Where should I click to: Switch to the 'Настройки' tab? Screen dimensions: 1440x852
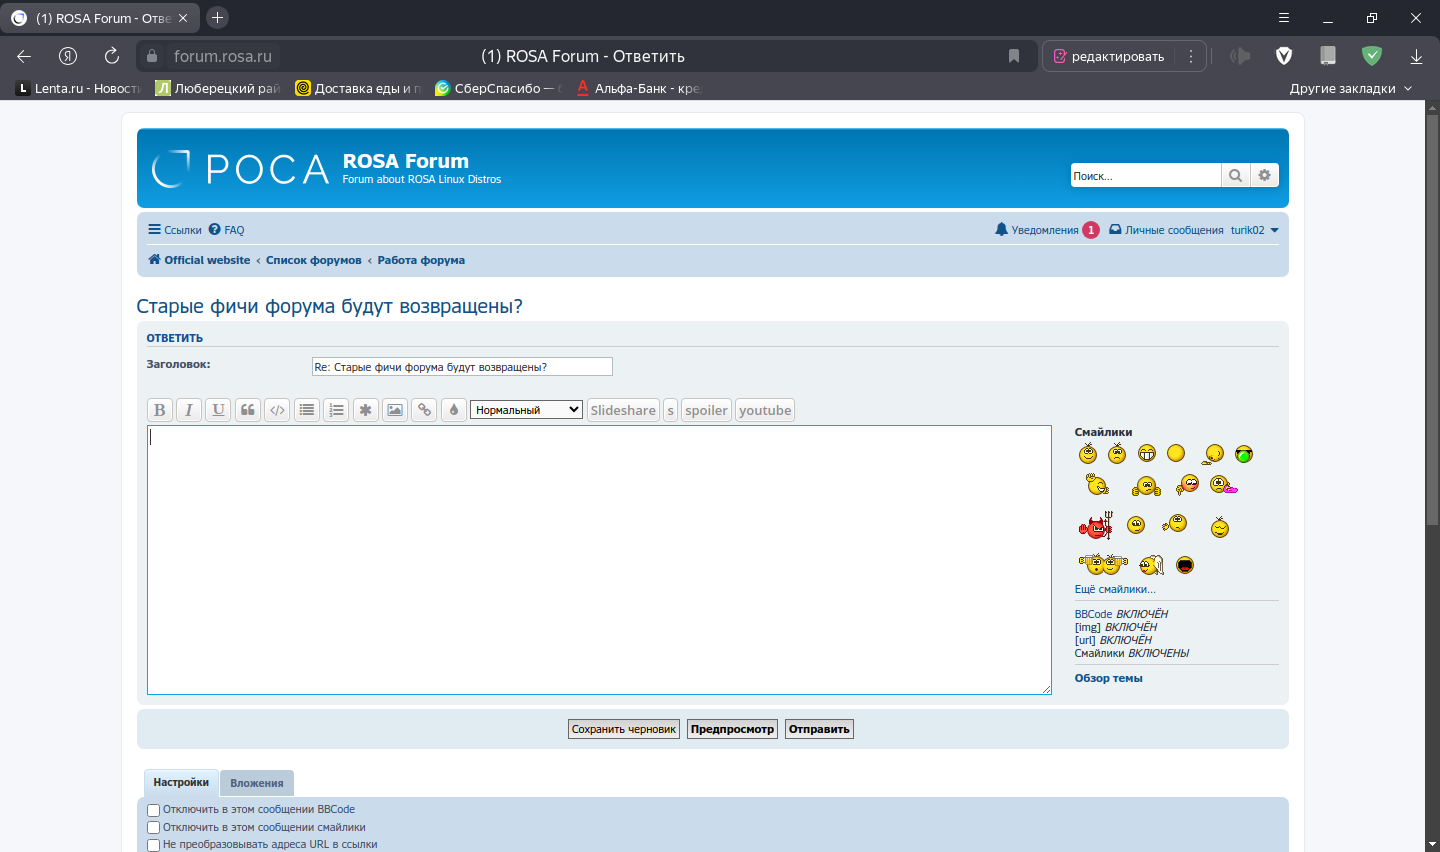point(181,783)
